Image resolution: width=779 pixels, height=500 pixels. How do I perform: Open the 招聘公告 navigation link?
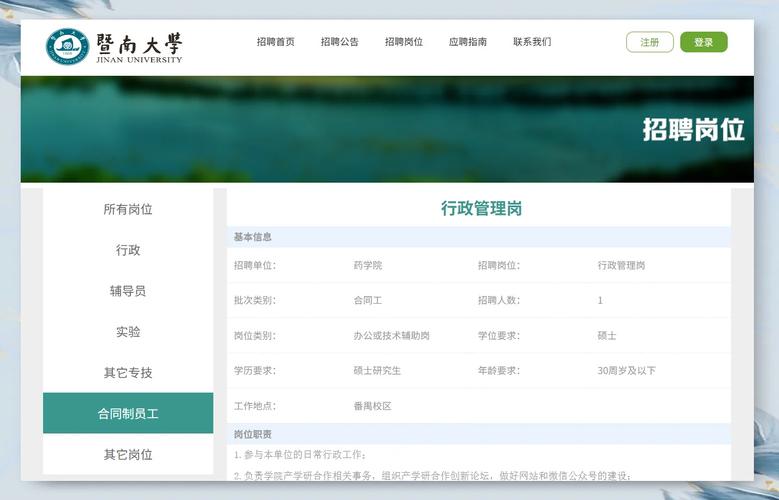pos(340,42)
